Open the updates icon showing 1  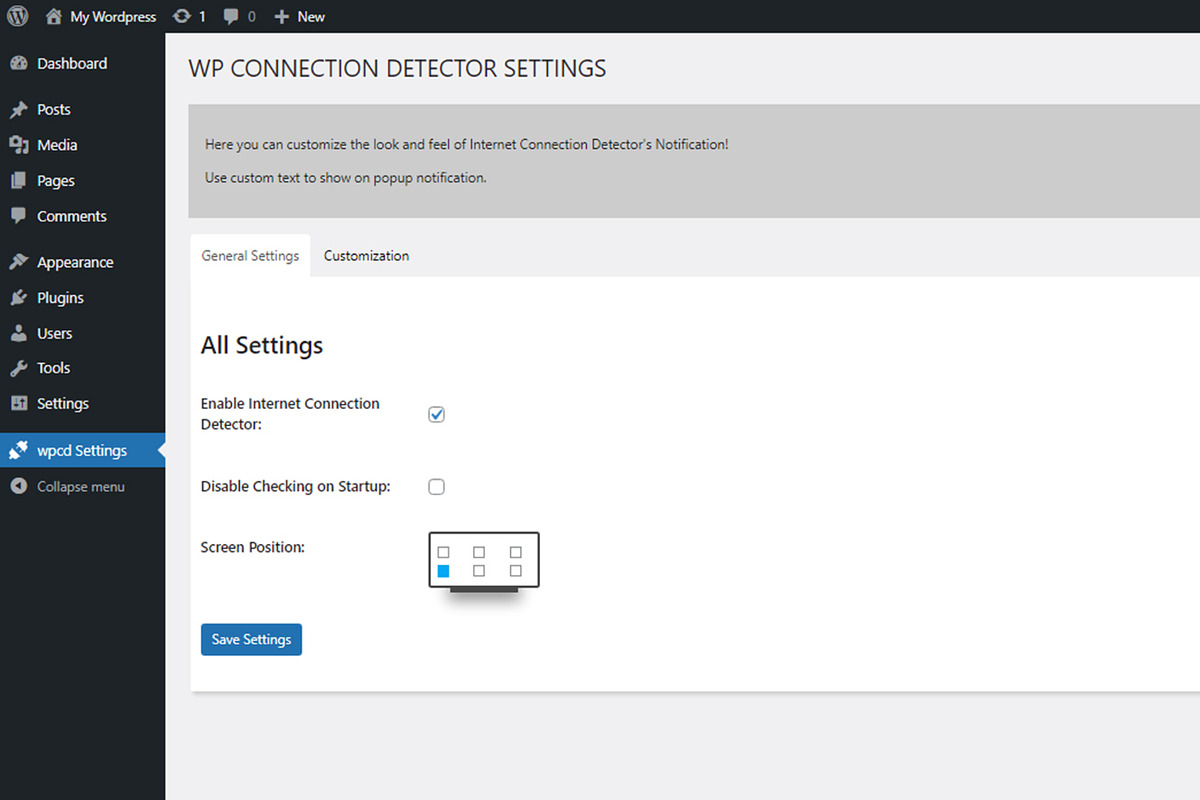(182, 16)
